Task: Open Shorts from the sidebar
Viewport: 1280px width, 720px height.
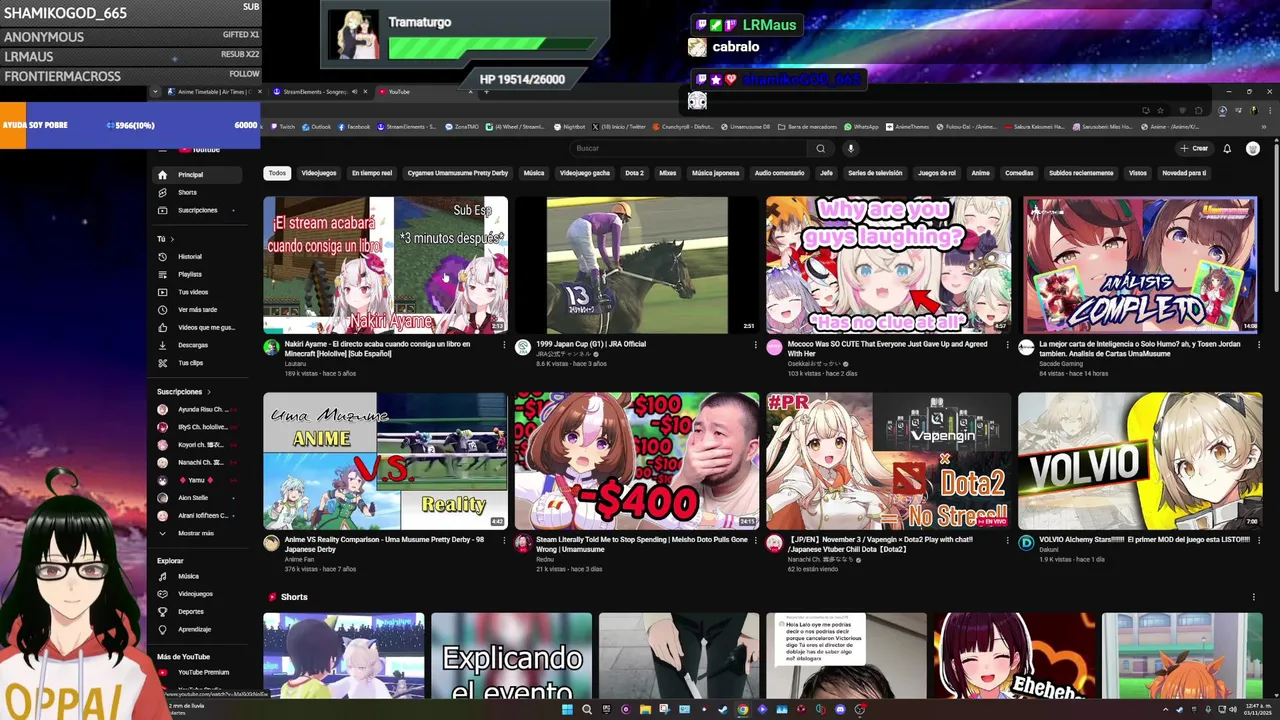Action: (198, 192)
